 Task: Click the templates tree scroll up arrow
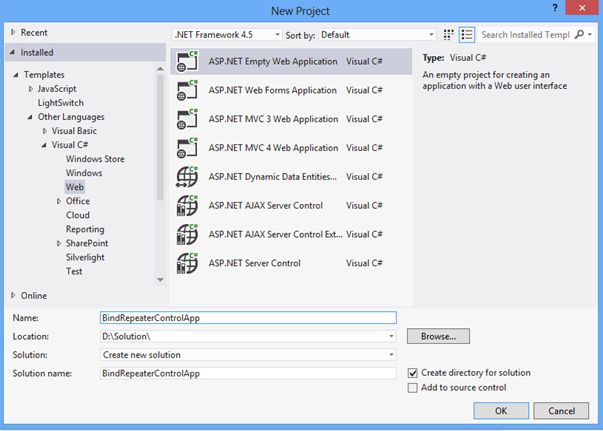pyautogui.click(x=160, y=69)
